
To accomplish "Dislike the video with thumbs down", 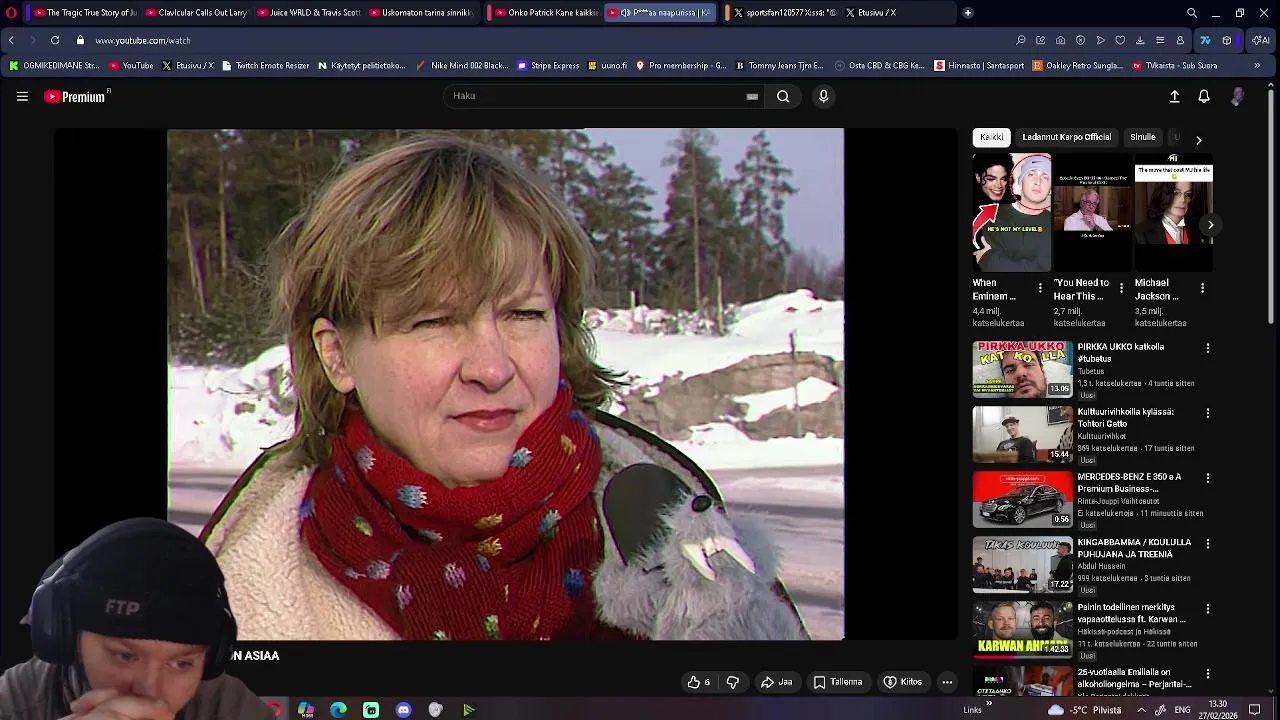I will (x=732, y=682).
